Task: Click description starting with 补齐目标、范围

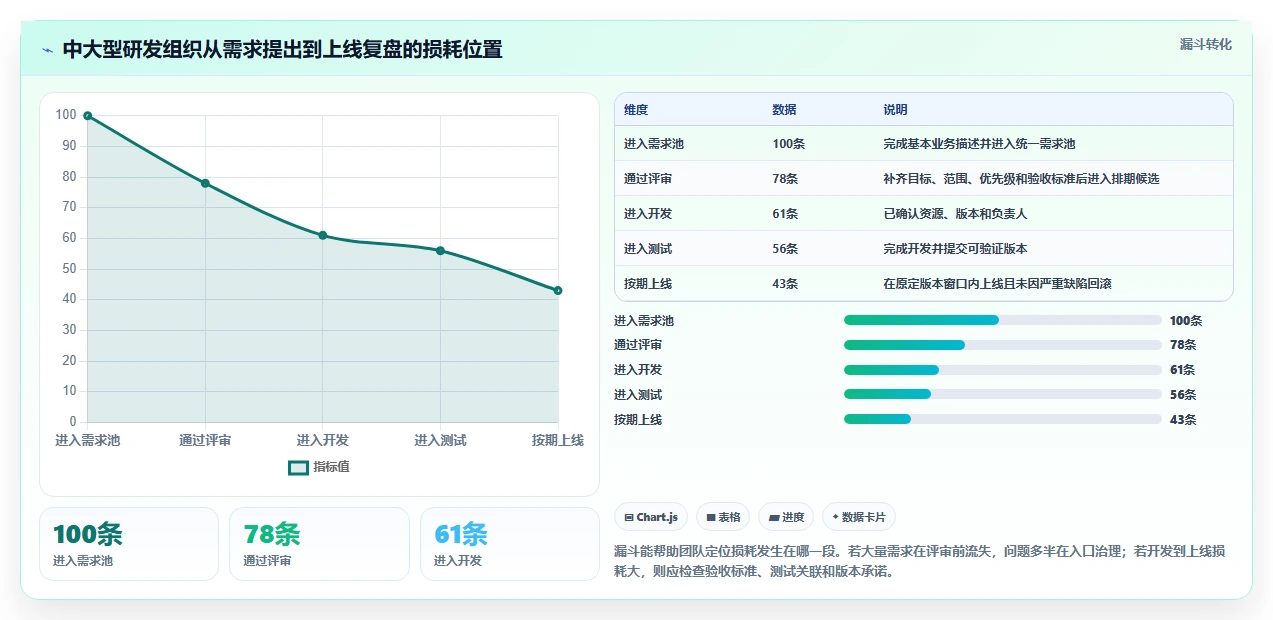Action: pos(1021,179)
